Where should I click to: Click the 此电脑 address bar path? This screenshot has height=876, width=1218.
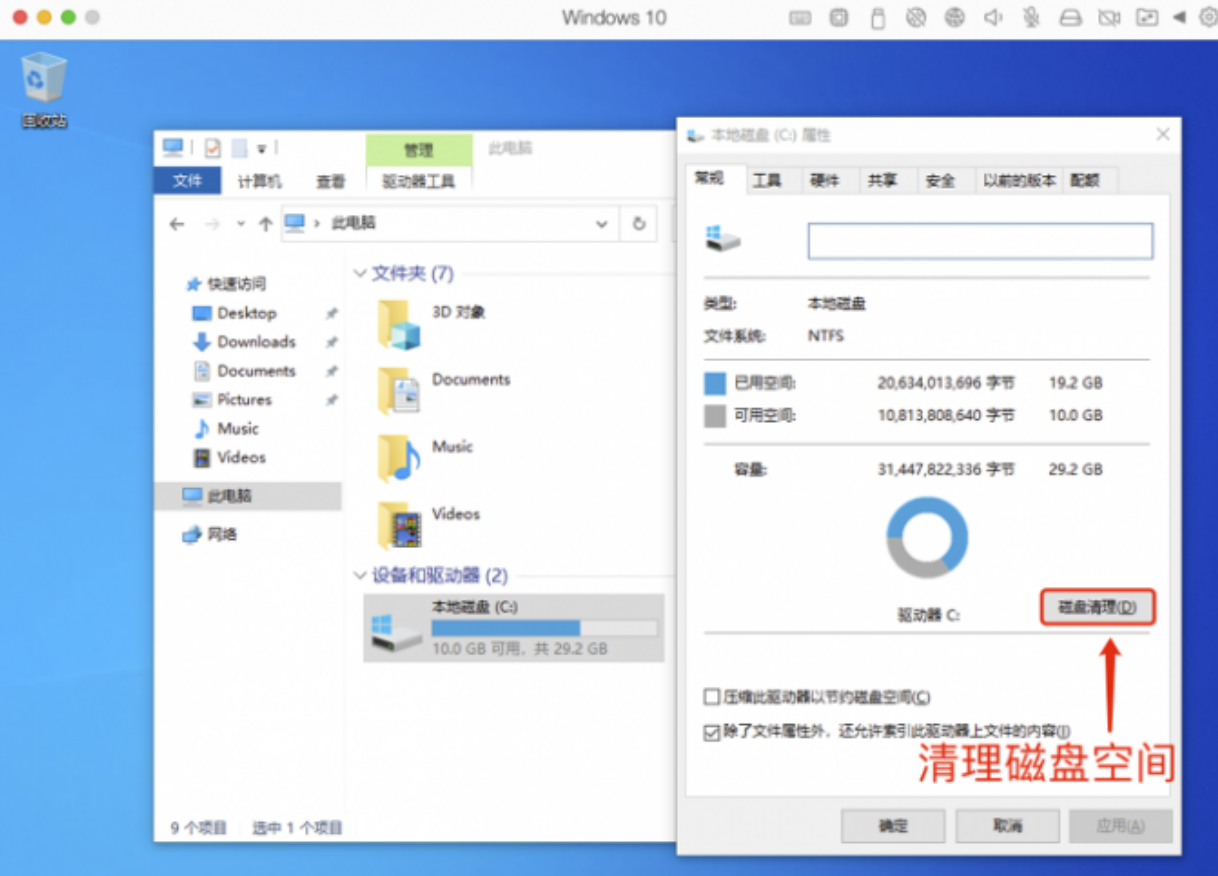(353, 224)
